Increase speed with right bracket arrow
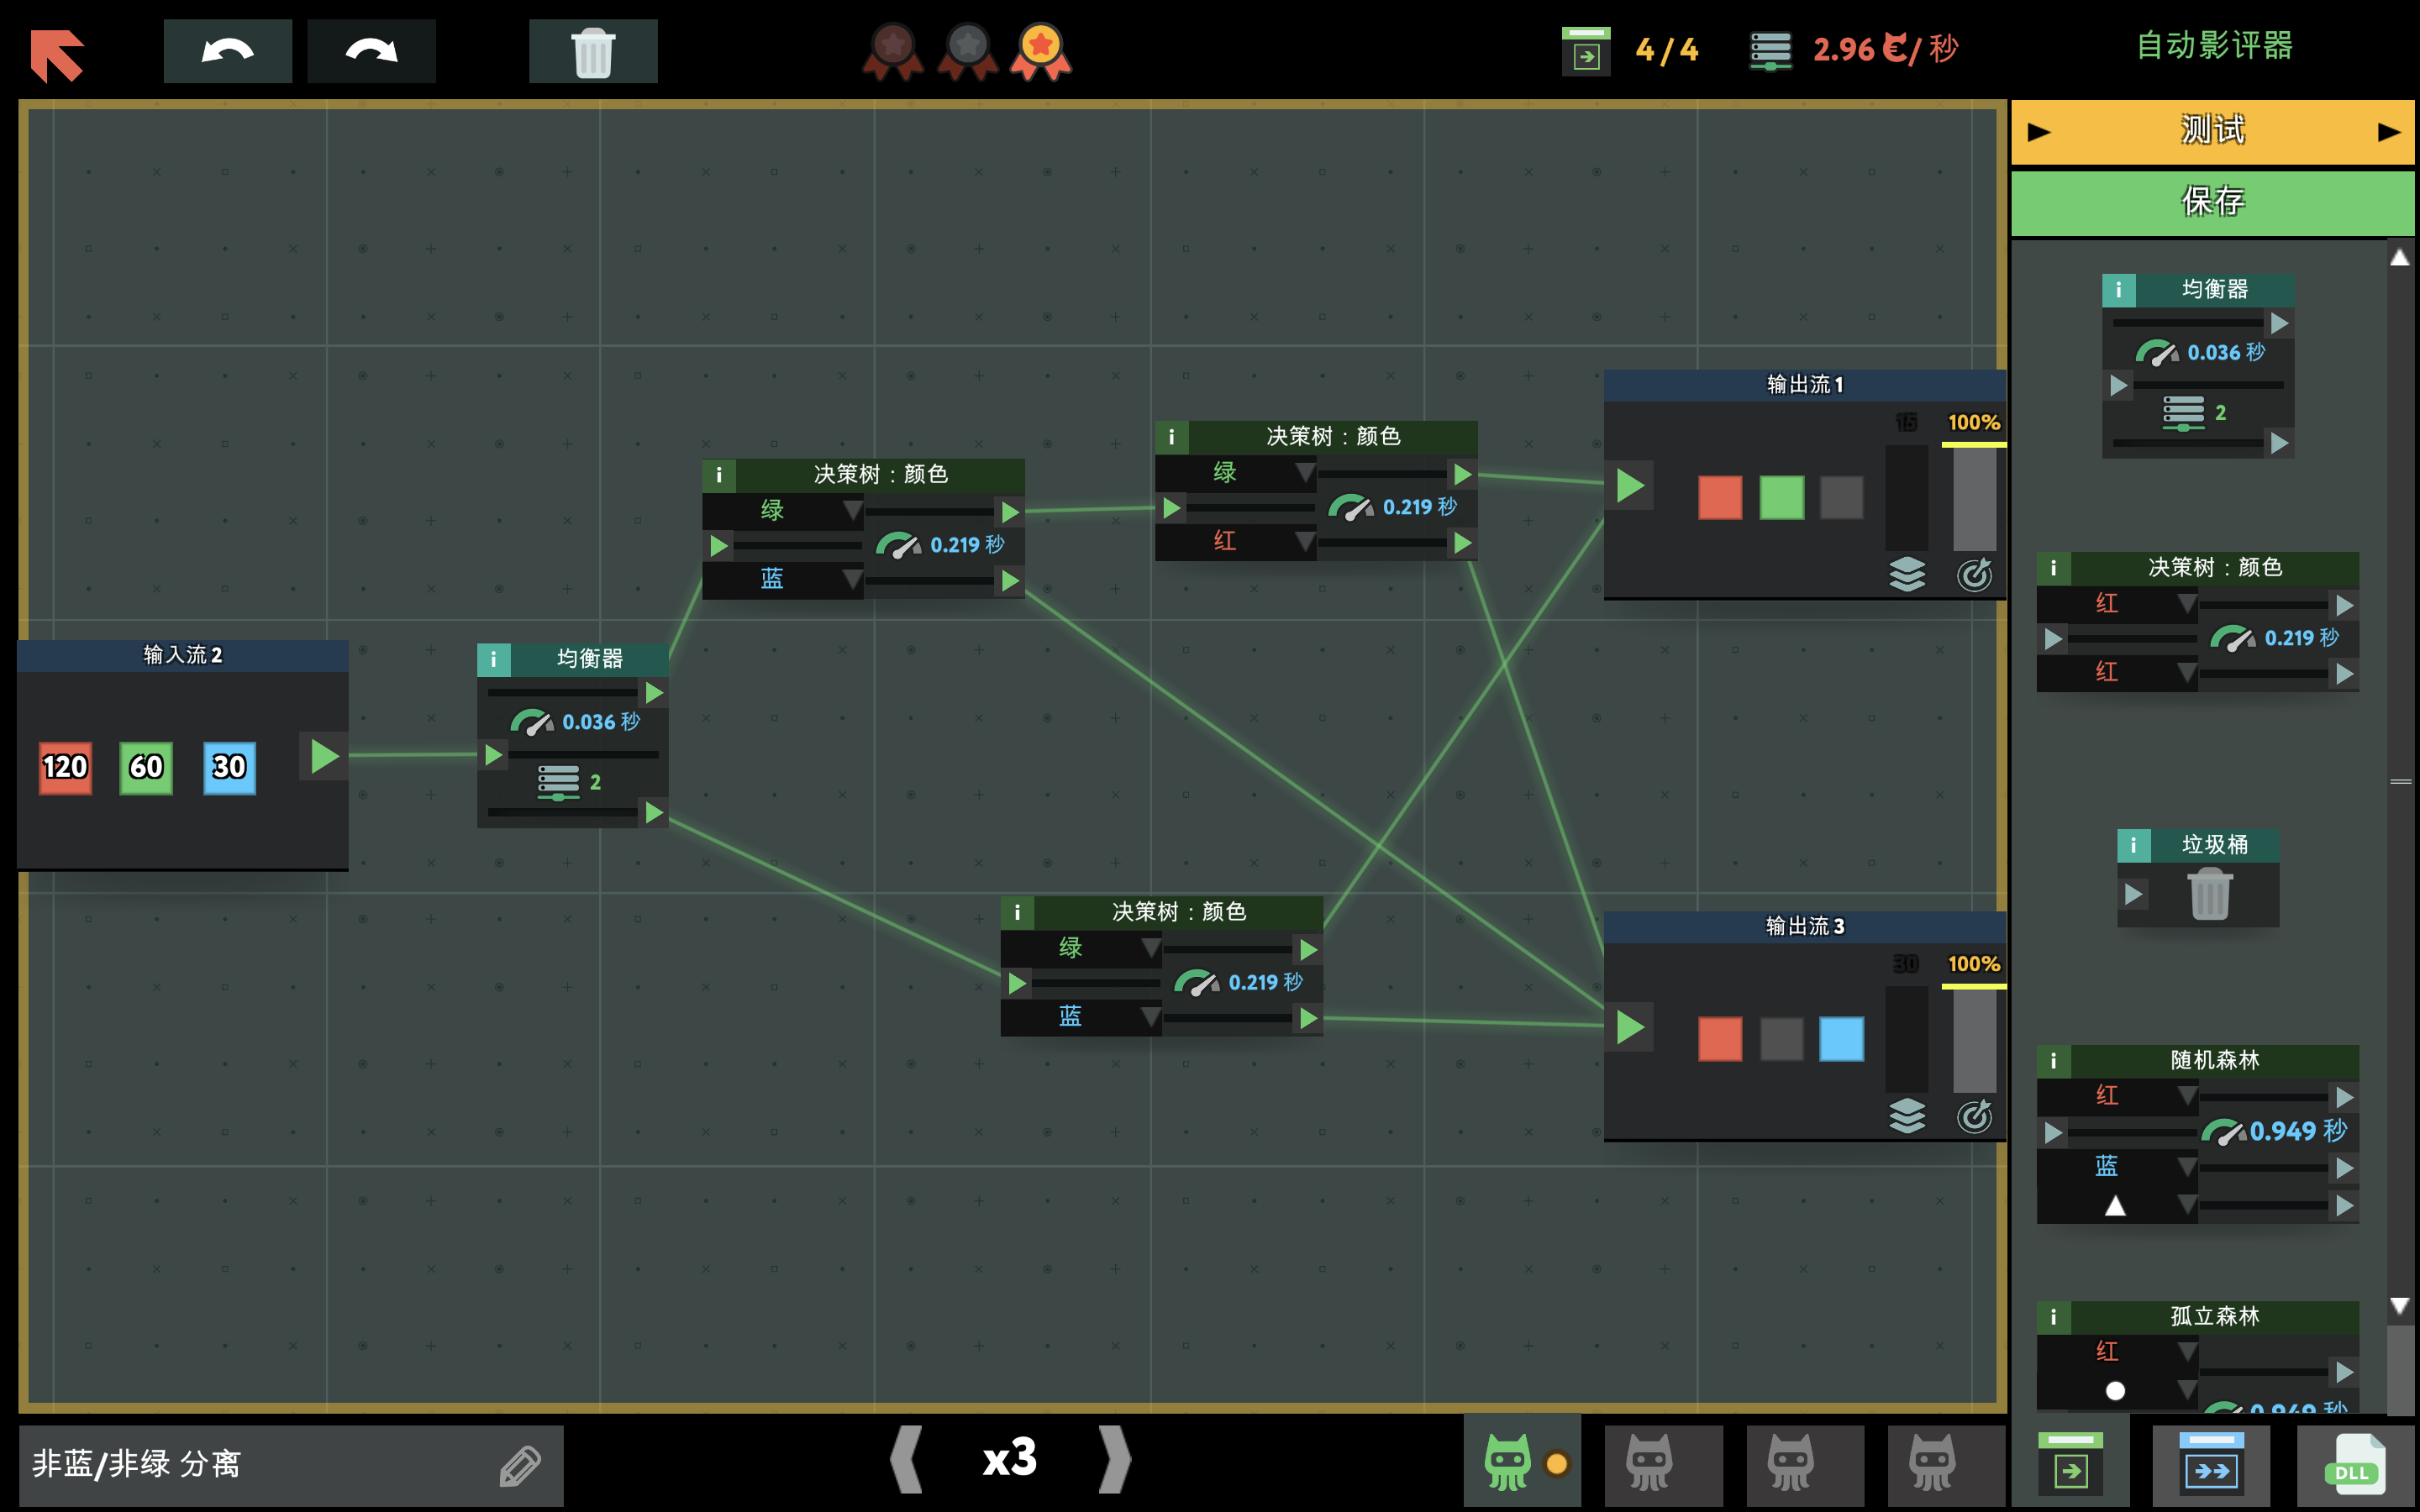This screenshot has width=2420, height=1512. pos(1115,1460)
